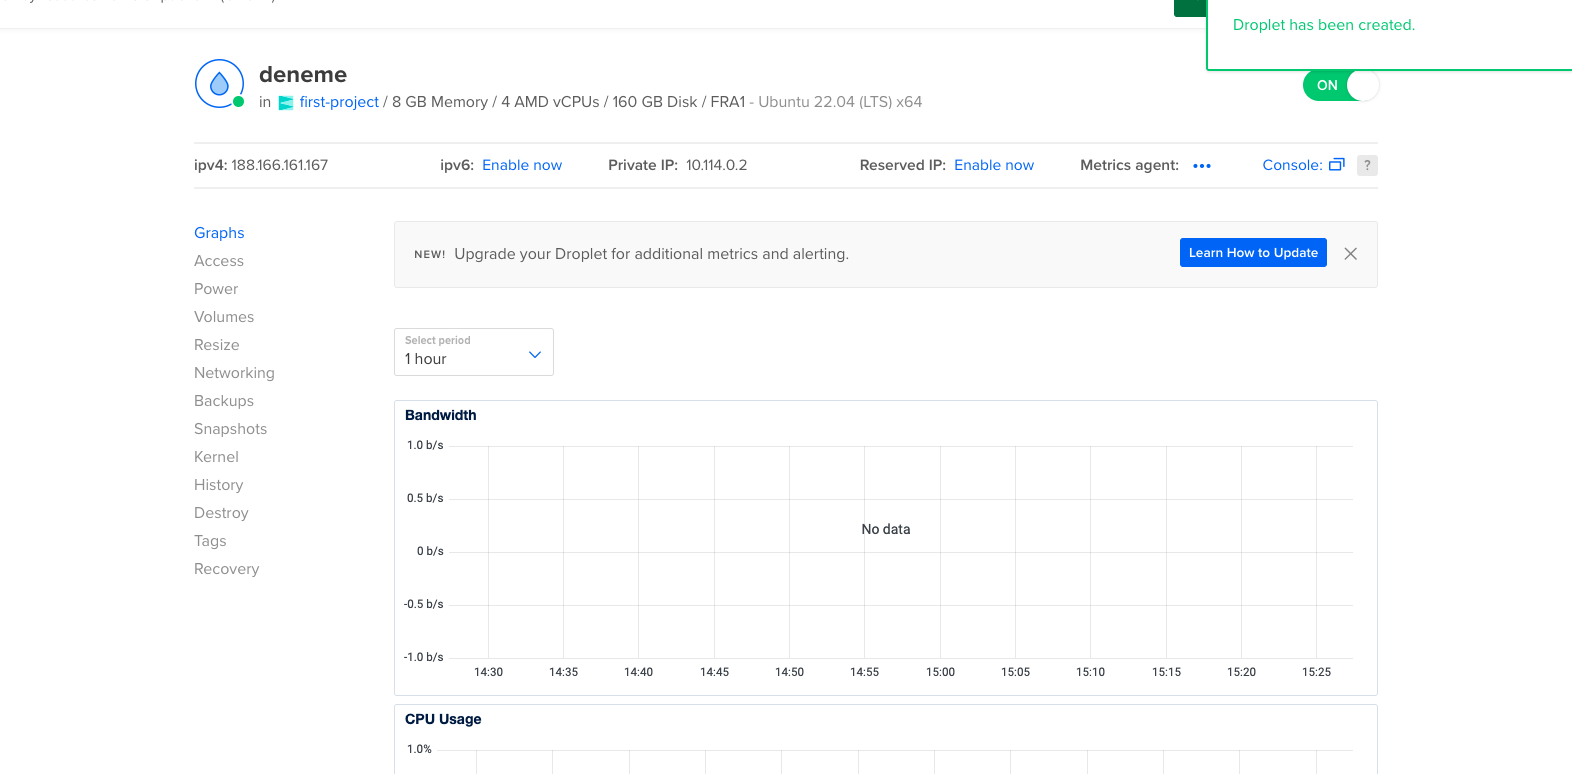The image size is (1572, 774).
Task: Select Graphs in the sidebar
Action: click(x=219, y=233)
